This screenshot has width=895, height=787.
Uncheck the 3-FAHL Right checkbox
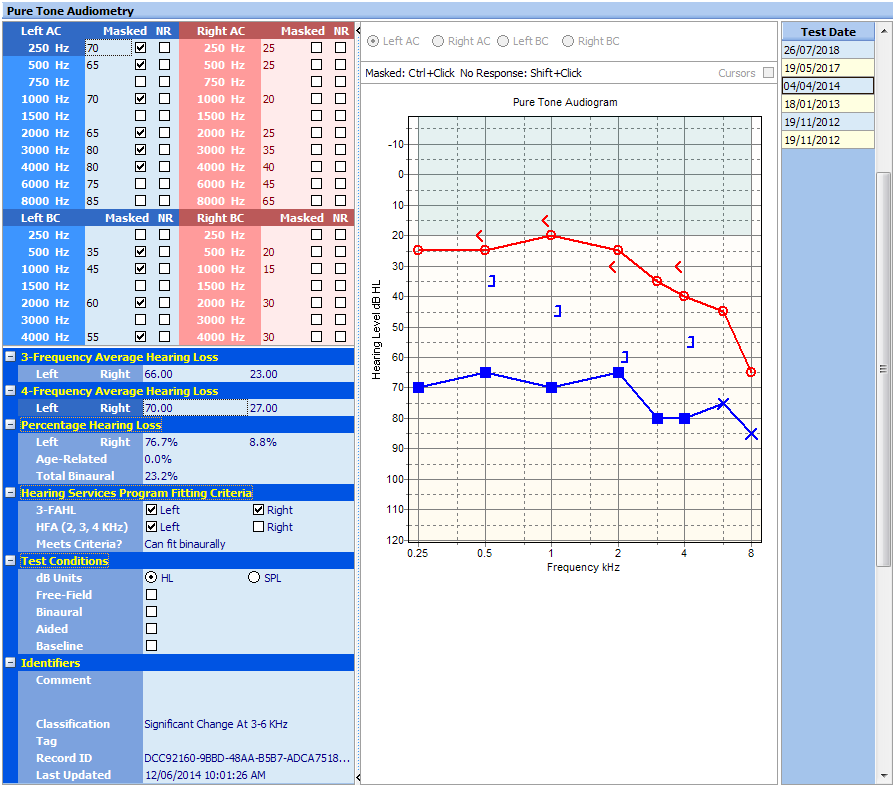[259, 510]
